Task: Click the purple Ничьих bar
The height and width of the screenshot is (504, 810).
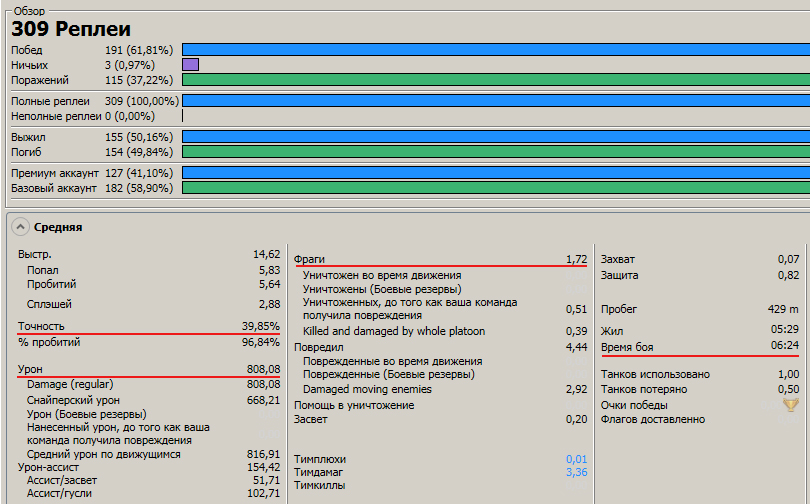Action: 191,65
